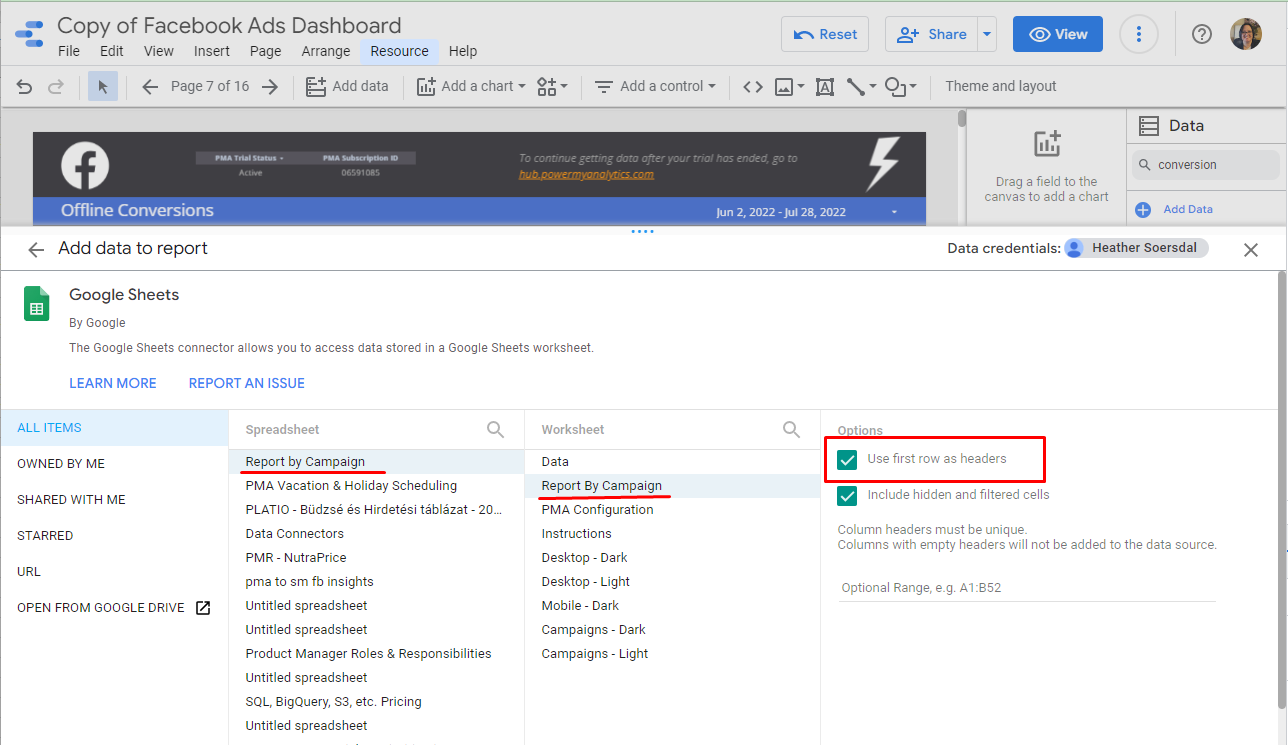1288x745 pixels.
Task: Toggle Include hidden and filtered cells checkbox
Action: point(848,496)
